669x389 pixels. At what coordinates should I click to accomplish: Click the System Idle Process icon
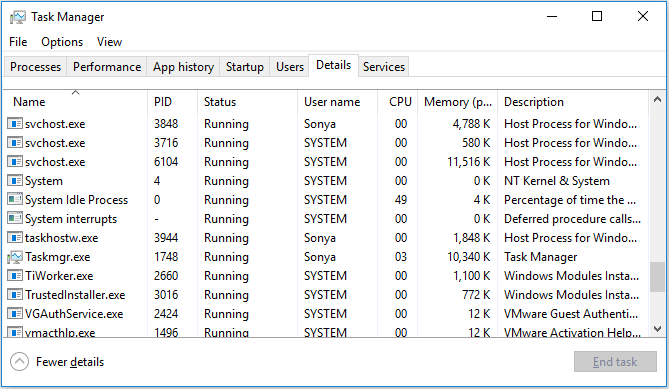point(15,200)
